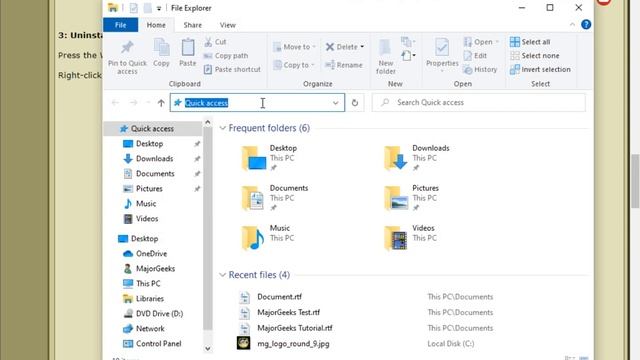The image size is (640, 360).
Task: Click the Forward navigation arrow
Action: point(133,103)
